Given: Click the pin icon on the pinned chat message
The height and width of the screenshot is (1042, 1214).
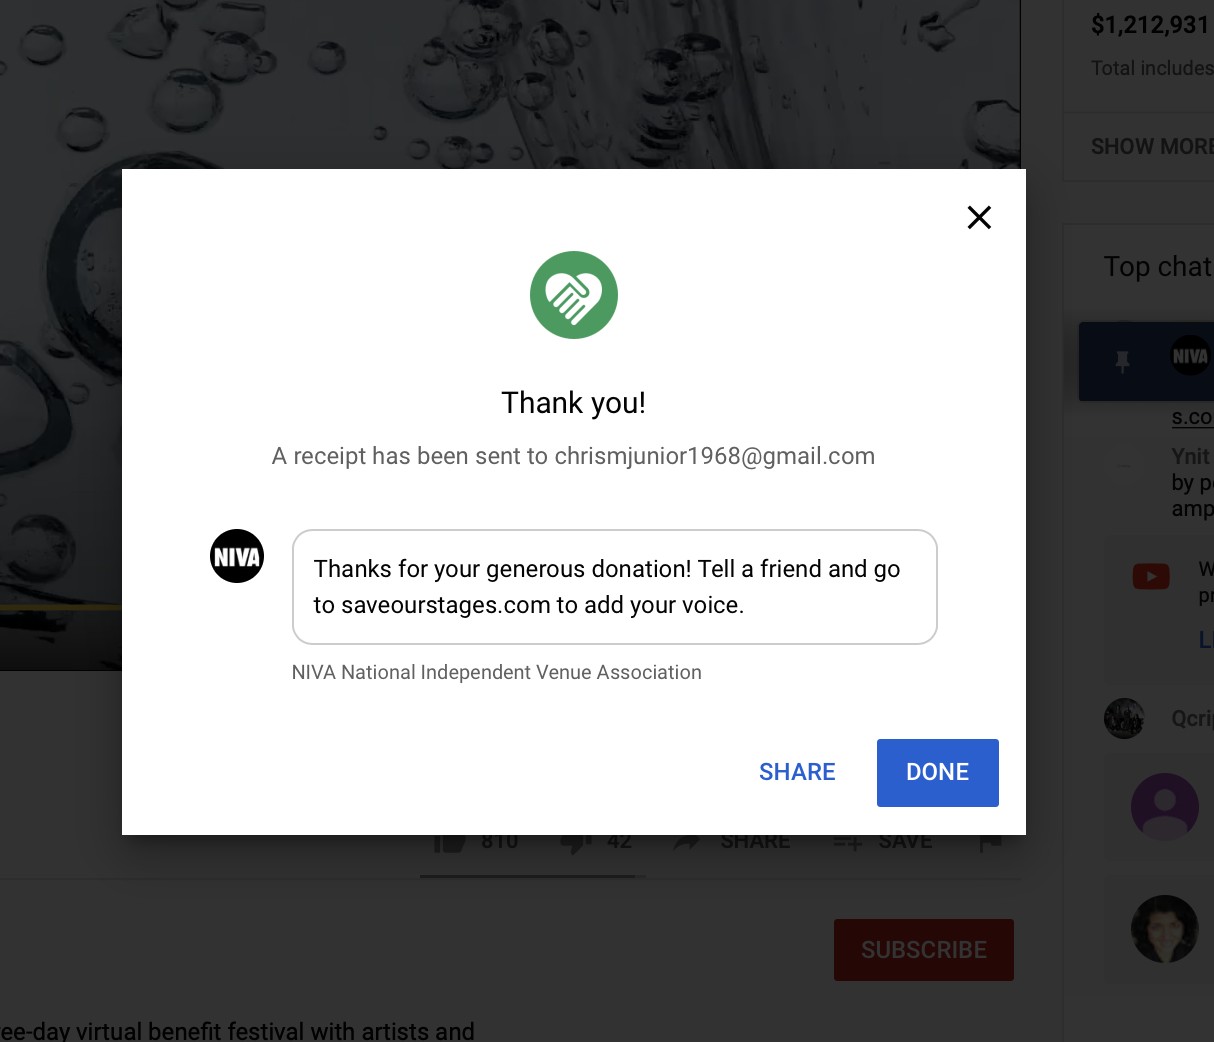Looking at the screenshot, I should [x=1123, y=361].
